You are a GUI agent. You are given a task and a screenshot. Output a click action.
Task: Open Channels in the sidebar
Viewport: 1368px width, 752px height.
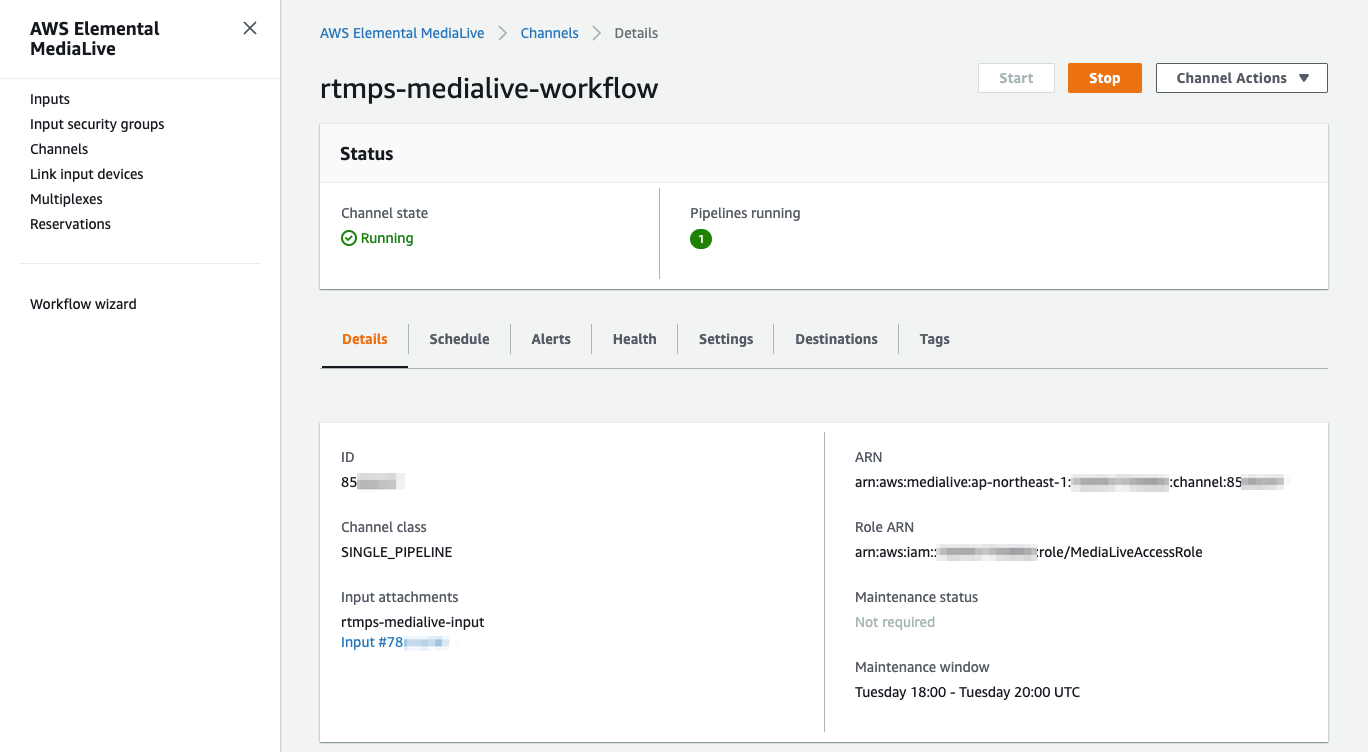pyautogui.click(x=59, y=149)
